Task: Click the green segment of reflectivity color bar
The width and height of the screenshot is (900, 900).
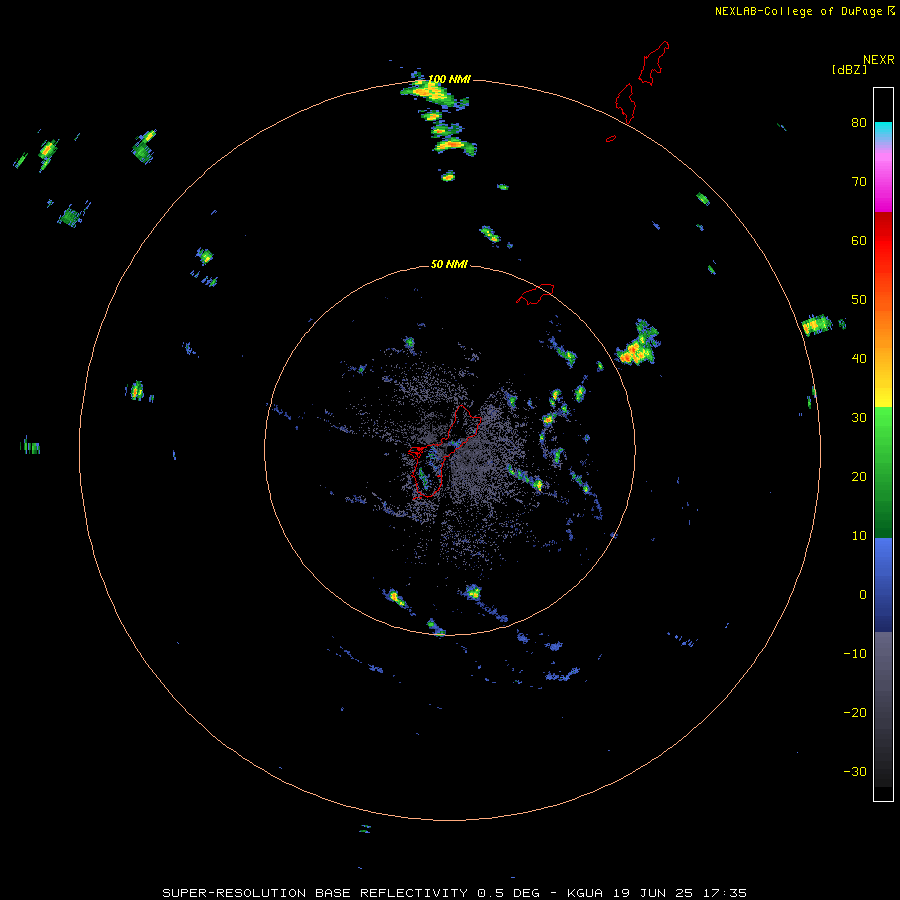Action: coord(883,472)
